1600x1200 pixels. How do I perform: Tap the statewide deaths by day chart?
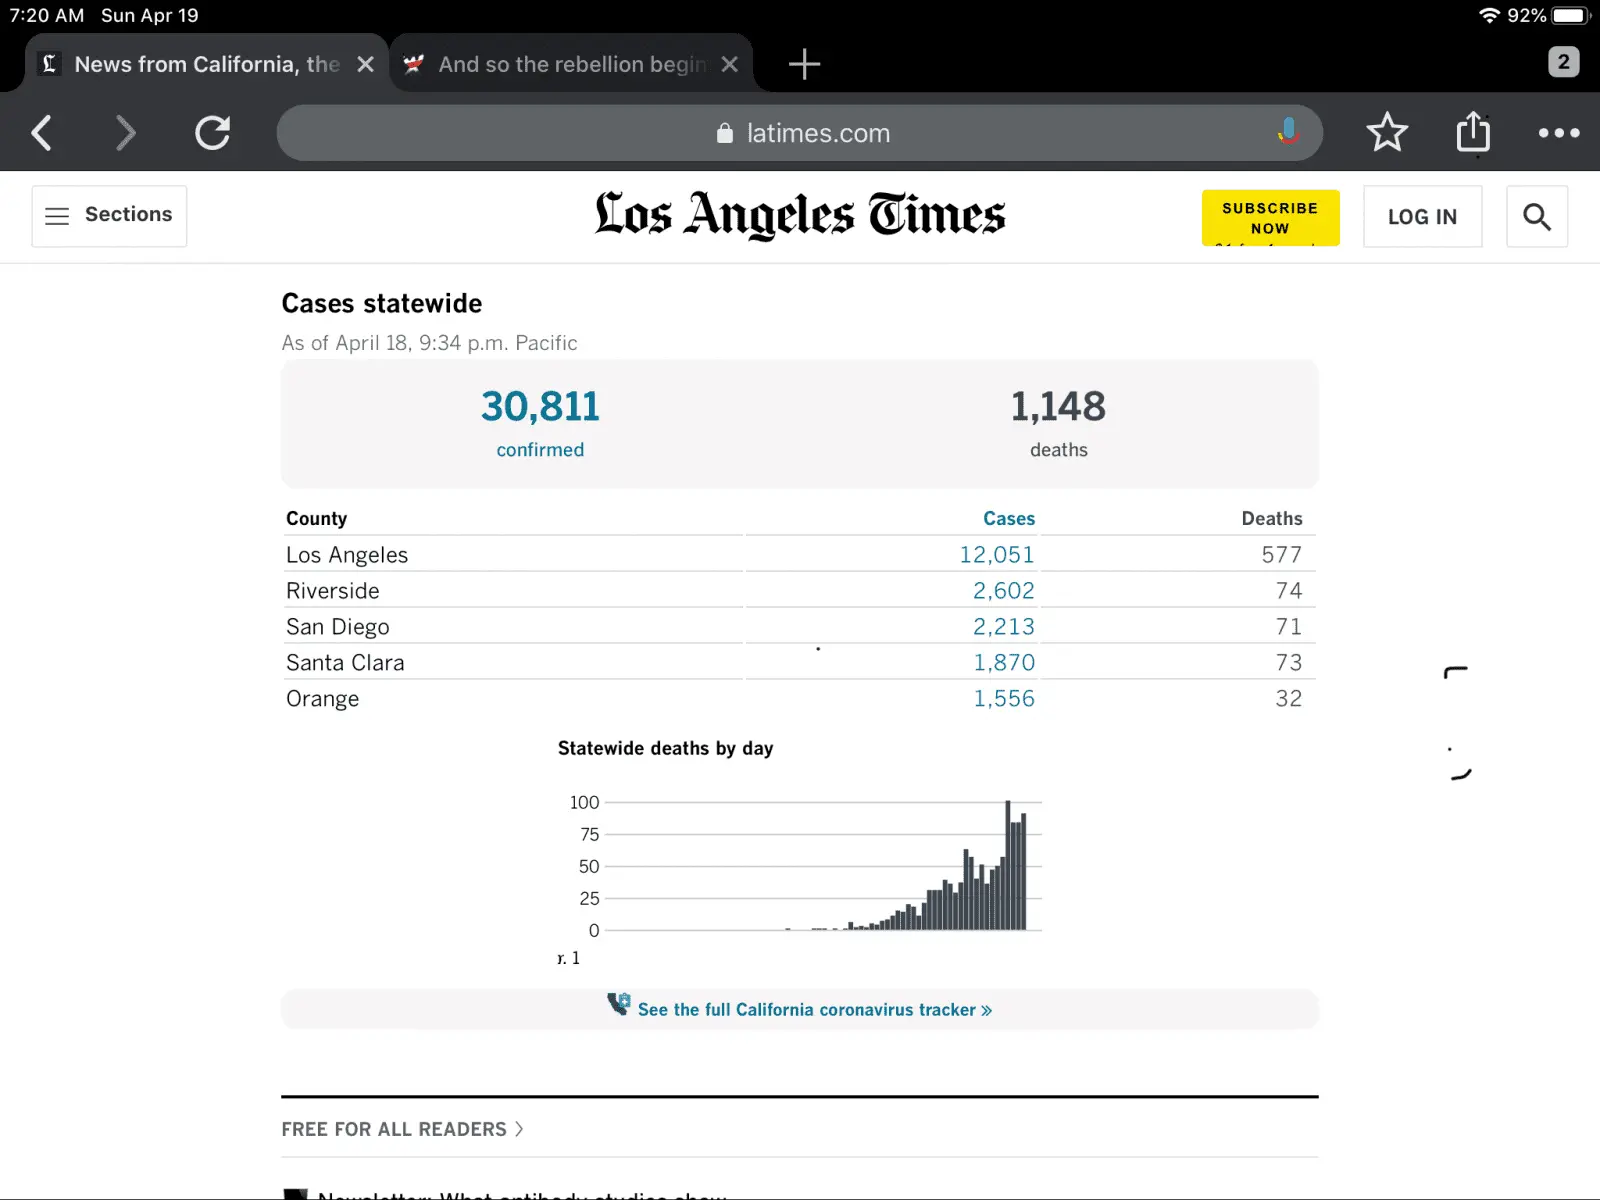(x=800, y=865)
